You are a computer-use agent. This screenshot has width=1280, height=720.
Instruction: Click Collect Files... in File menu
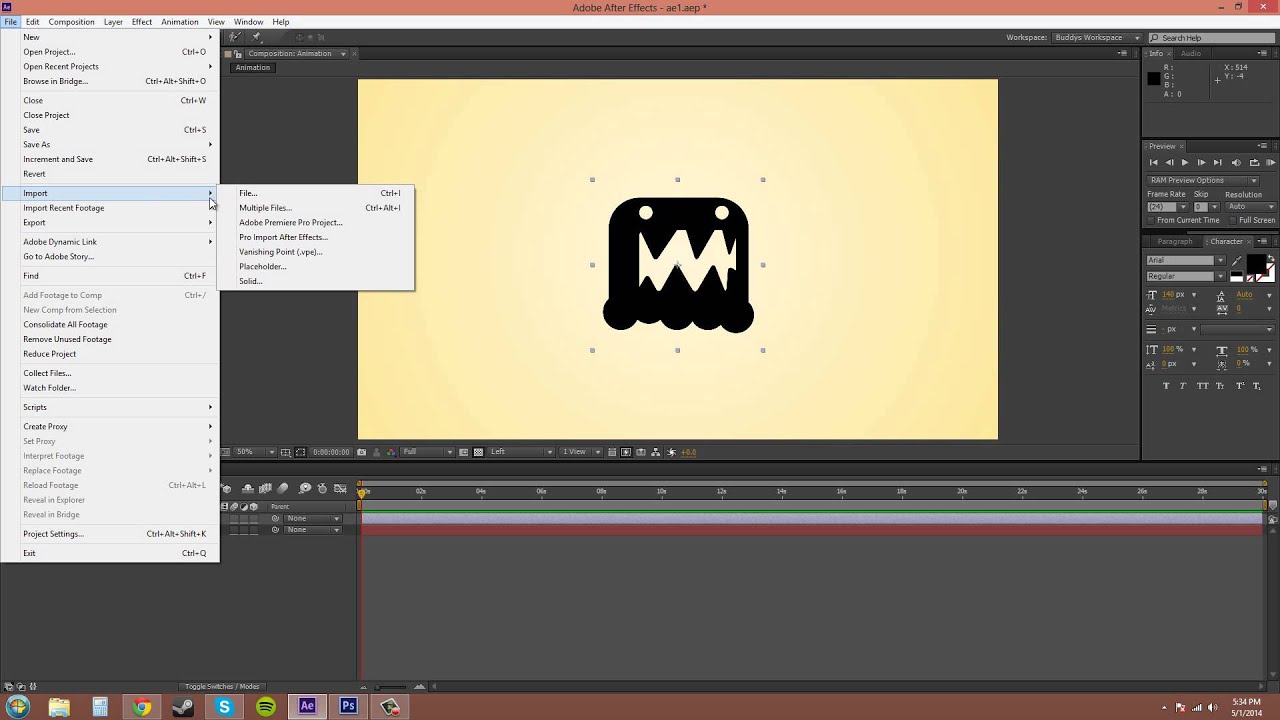point(110,373)
